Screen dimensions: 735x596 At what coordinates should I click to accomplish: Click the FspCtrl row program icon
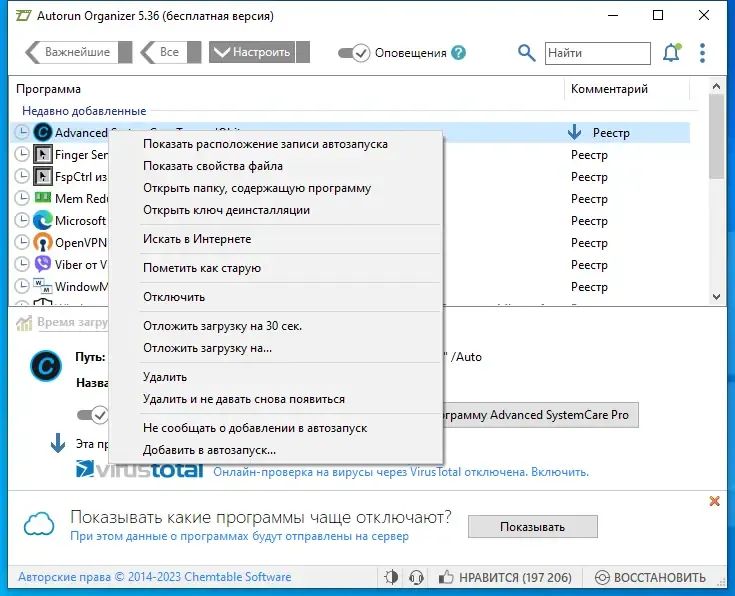[x=43, y=176]
